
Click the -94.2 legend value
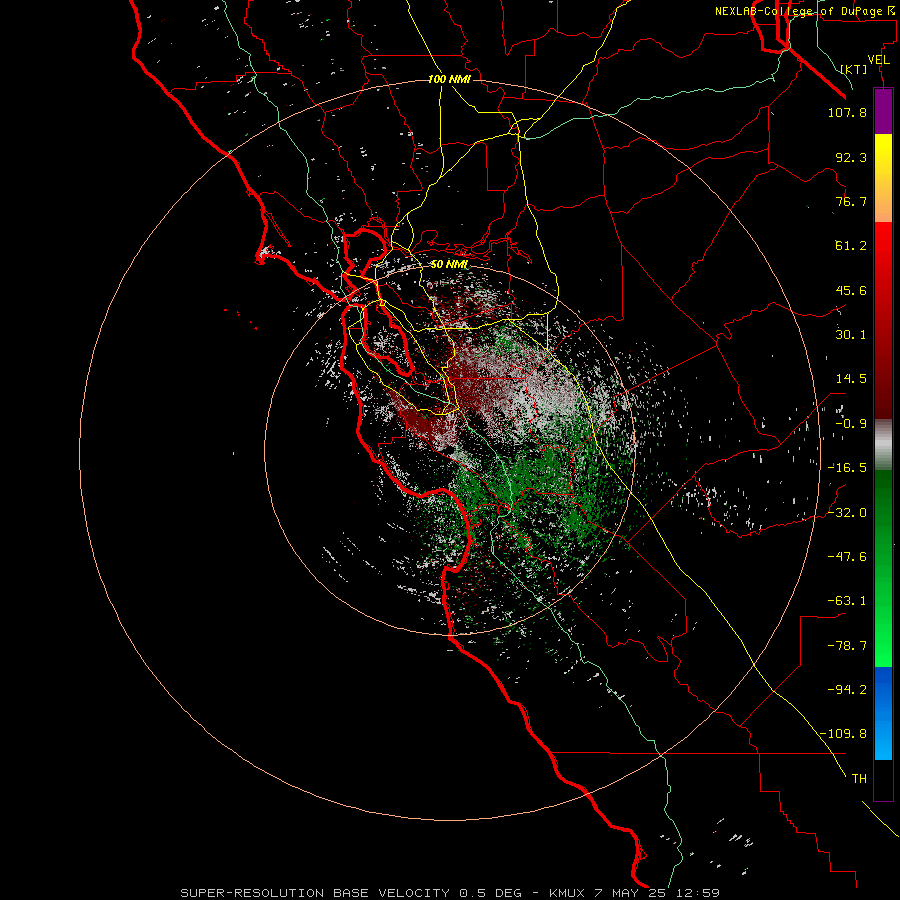(x=847, y=689)
